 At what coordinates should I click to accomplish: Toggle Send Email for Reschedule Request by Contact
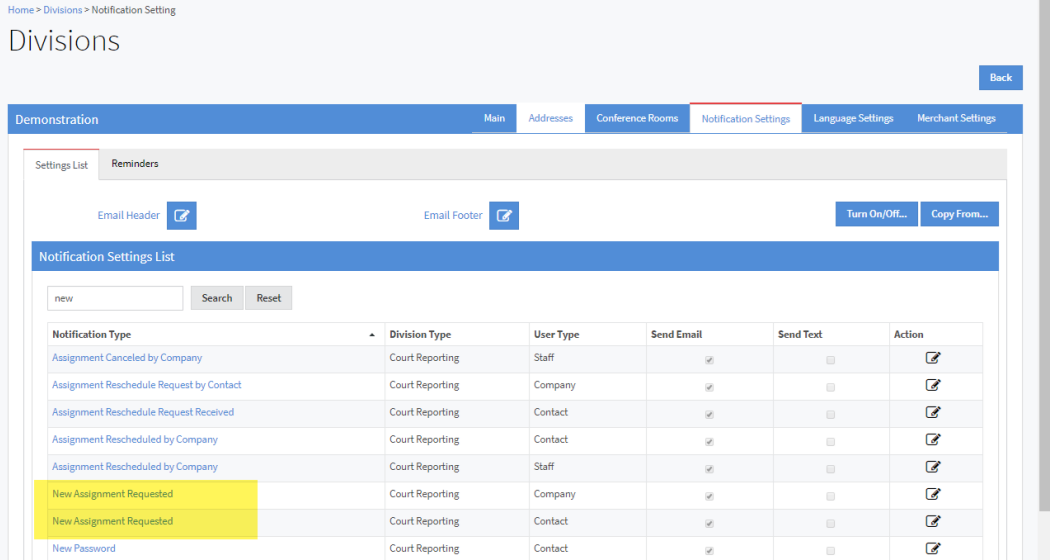(709, 388)
